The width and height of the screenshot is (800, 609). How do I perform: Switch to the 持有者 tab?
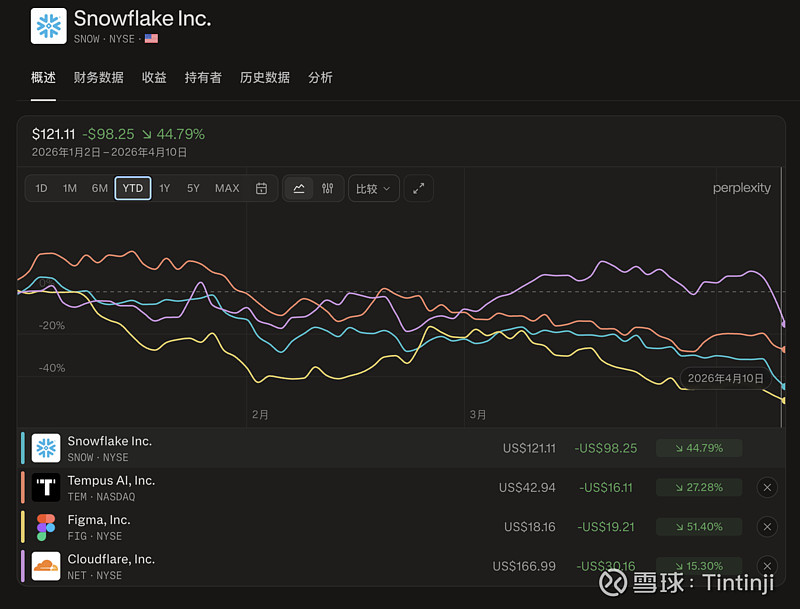click(203, 78)
